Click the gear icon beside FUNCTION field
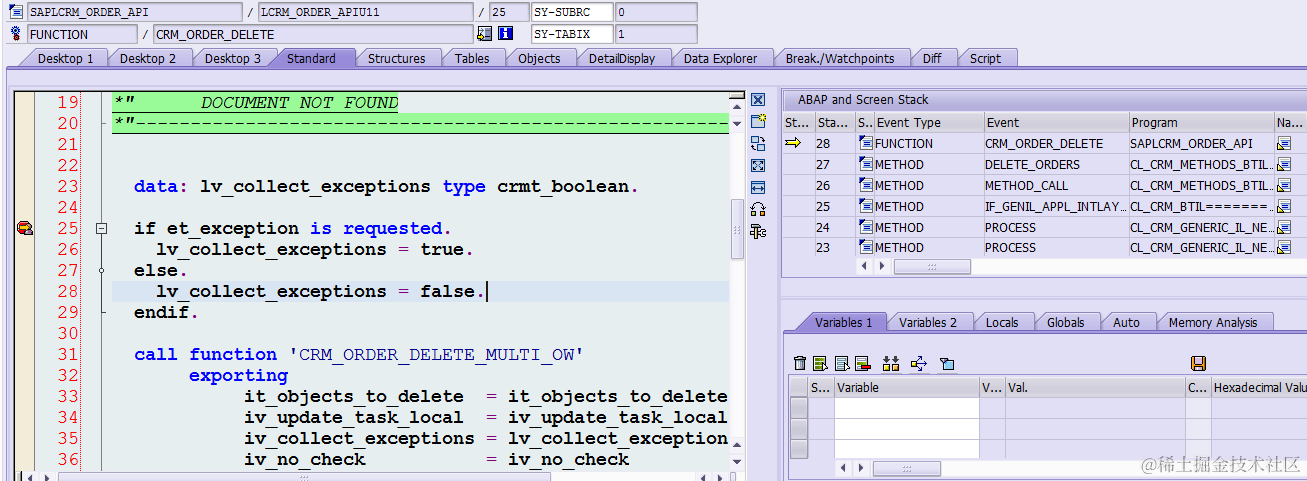 (x=15, y=34)
